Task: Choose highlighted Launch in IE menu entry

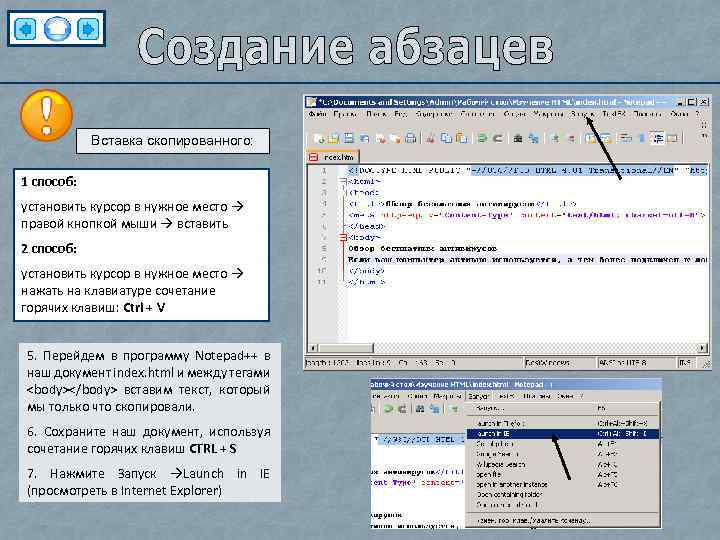Action: click(563, 433)
